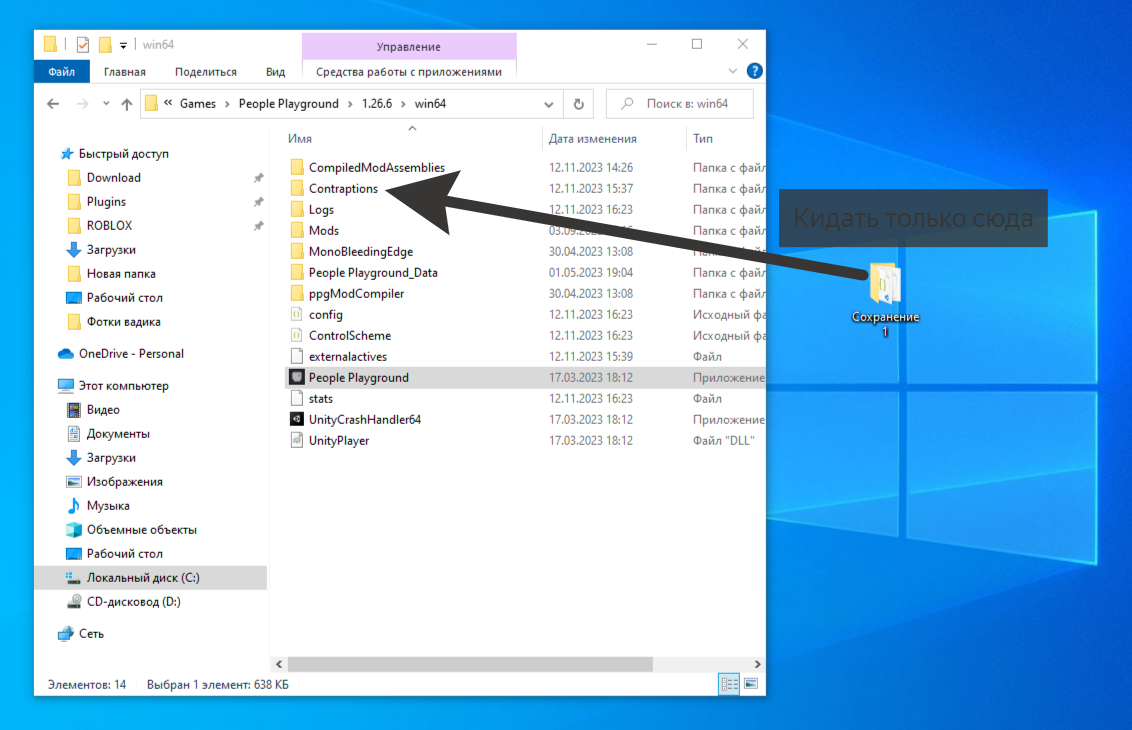Click the Refresh button in address bar
Viewport: 1132px width, 730px height.
point(578,104)
